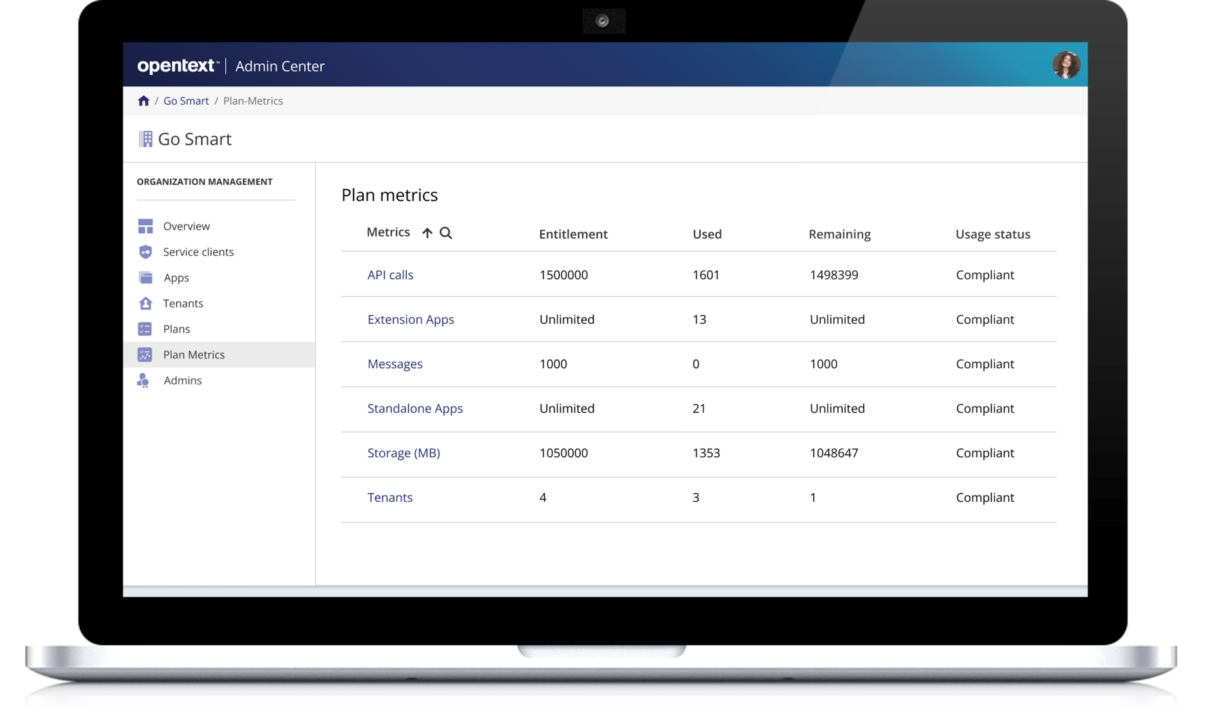Open the Go Smart breadcrumb link
Image resolution: width=1206 pixels, height=720 pixels.
[186, 100]
